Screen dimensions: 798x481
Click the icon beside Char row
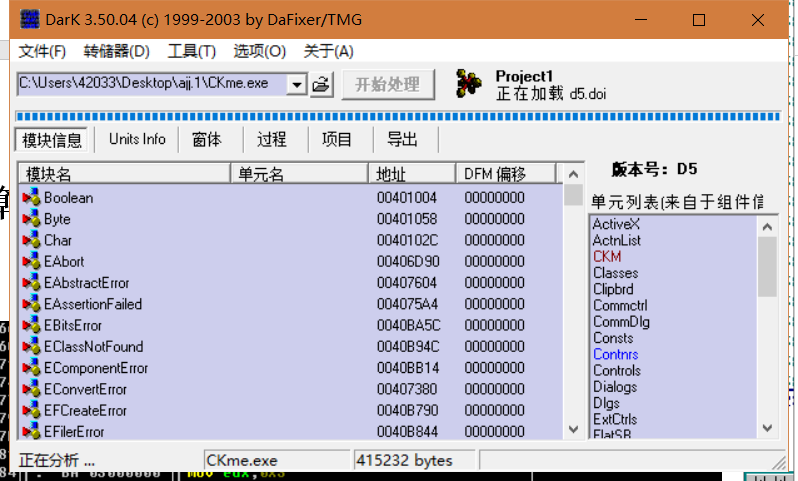tap(31, 240)
